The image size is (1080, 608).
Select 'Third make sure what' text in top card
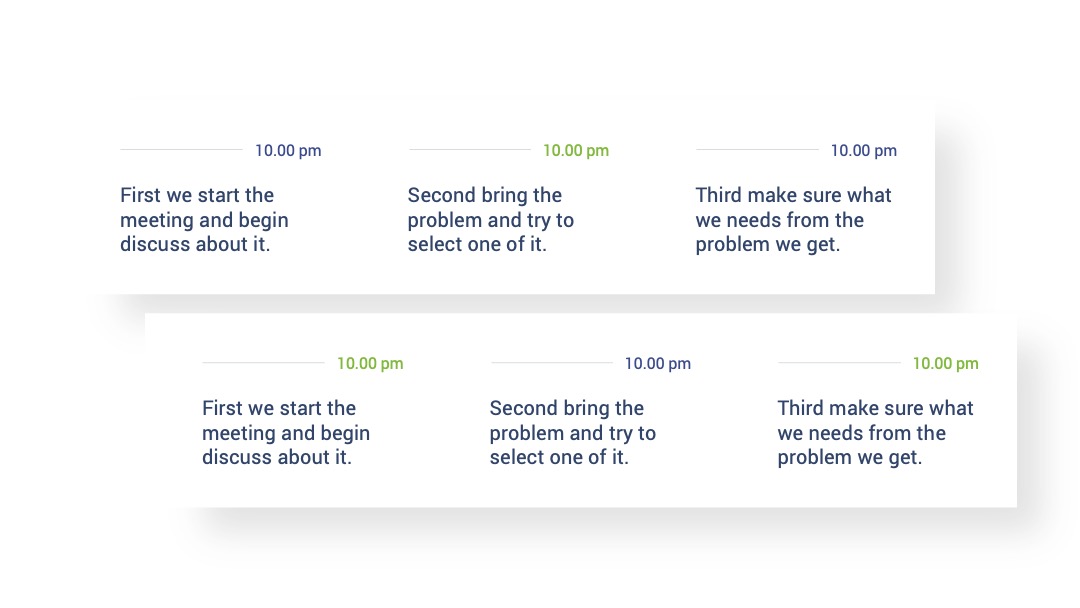(793, 195)
